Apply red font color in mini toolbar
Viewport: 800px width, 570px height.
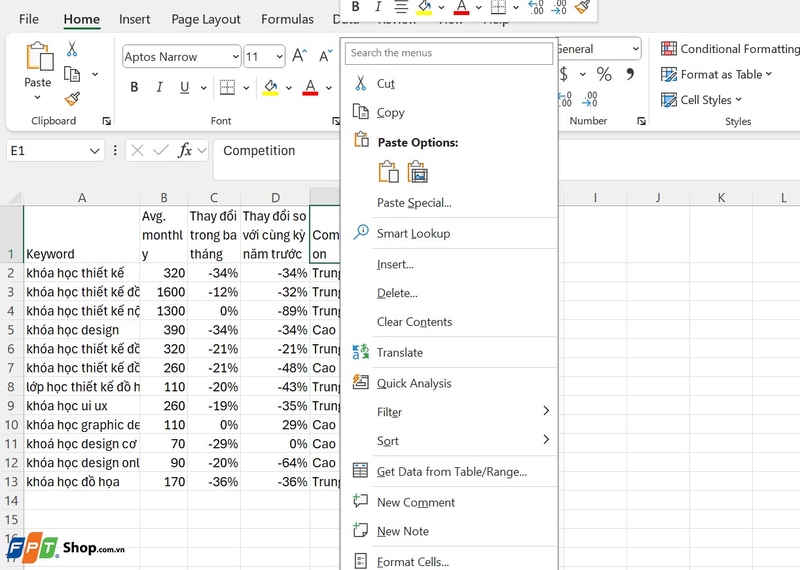pos(461,7)
